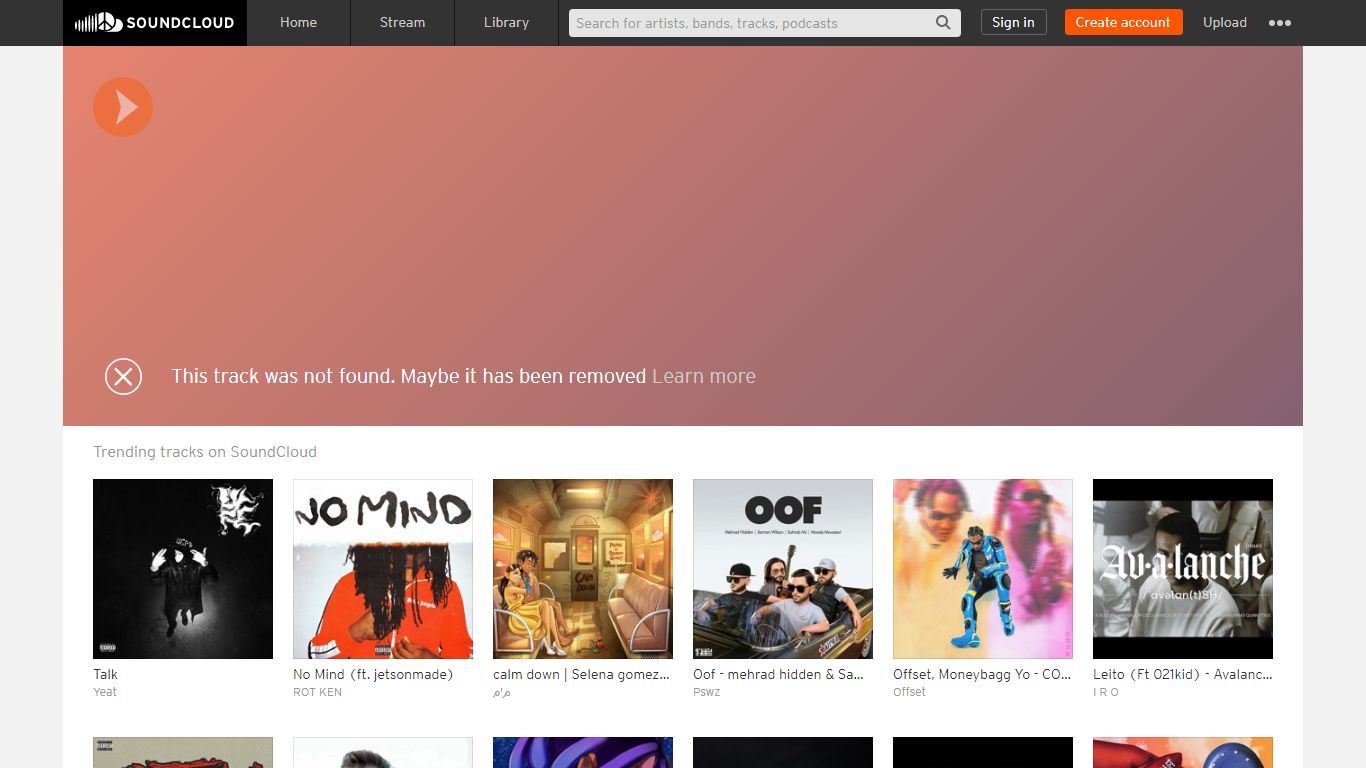This screenshot has height=768, width=1366.
Task: Open the ROT KEN artist link
Action: click(x=317, y=692)
